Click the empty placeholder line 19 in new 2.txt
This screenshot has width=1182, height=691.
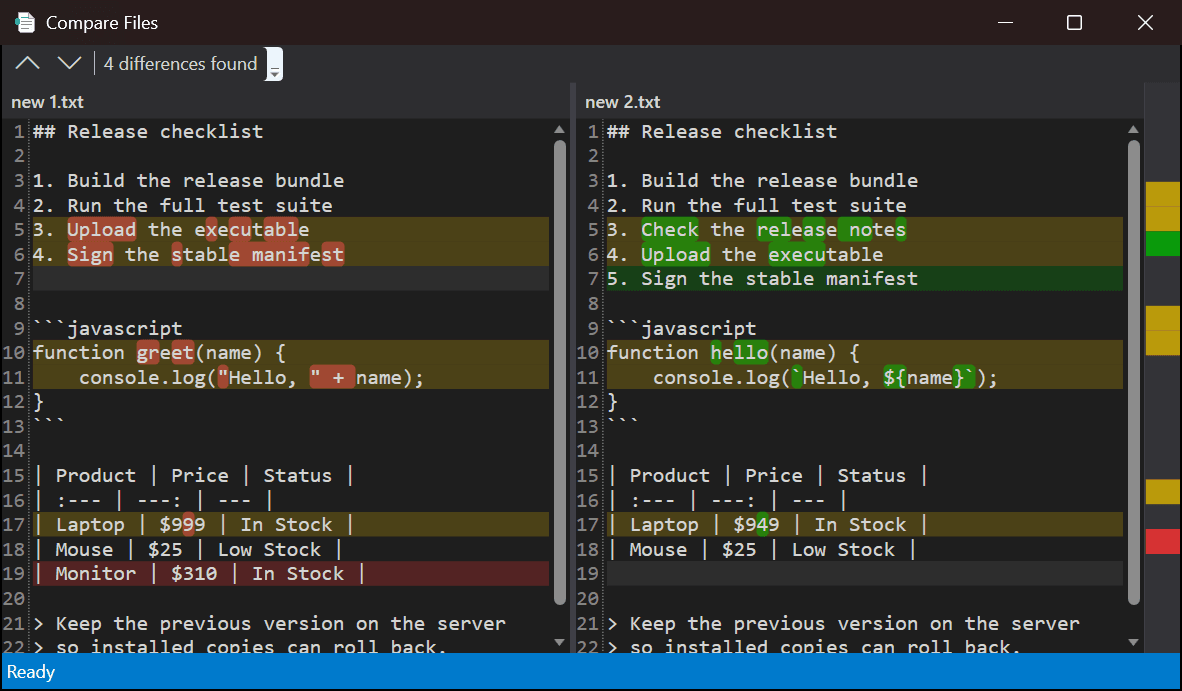click(x=865, y=573)
